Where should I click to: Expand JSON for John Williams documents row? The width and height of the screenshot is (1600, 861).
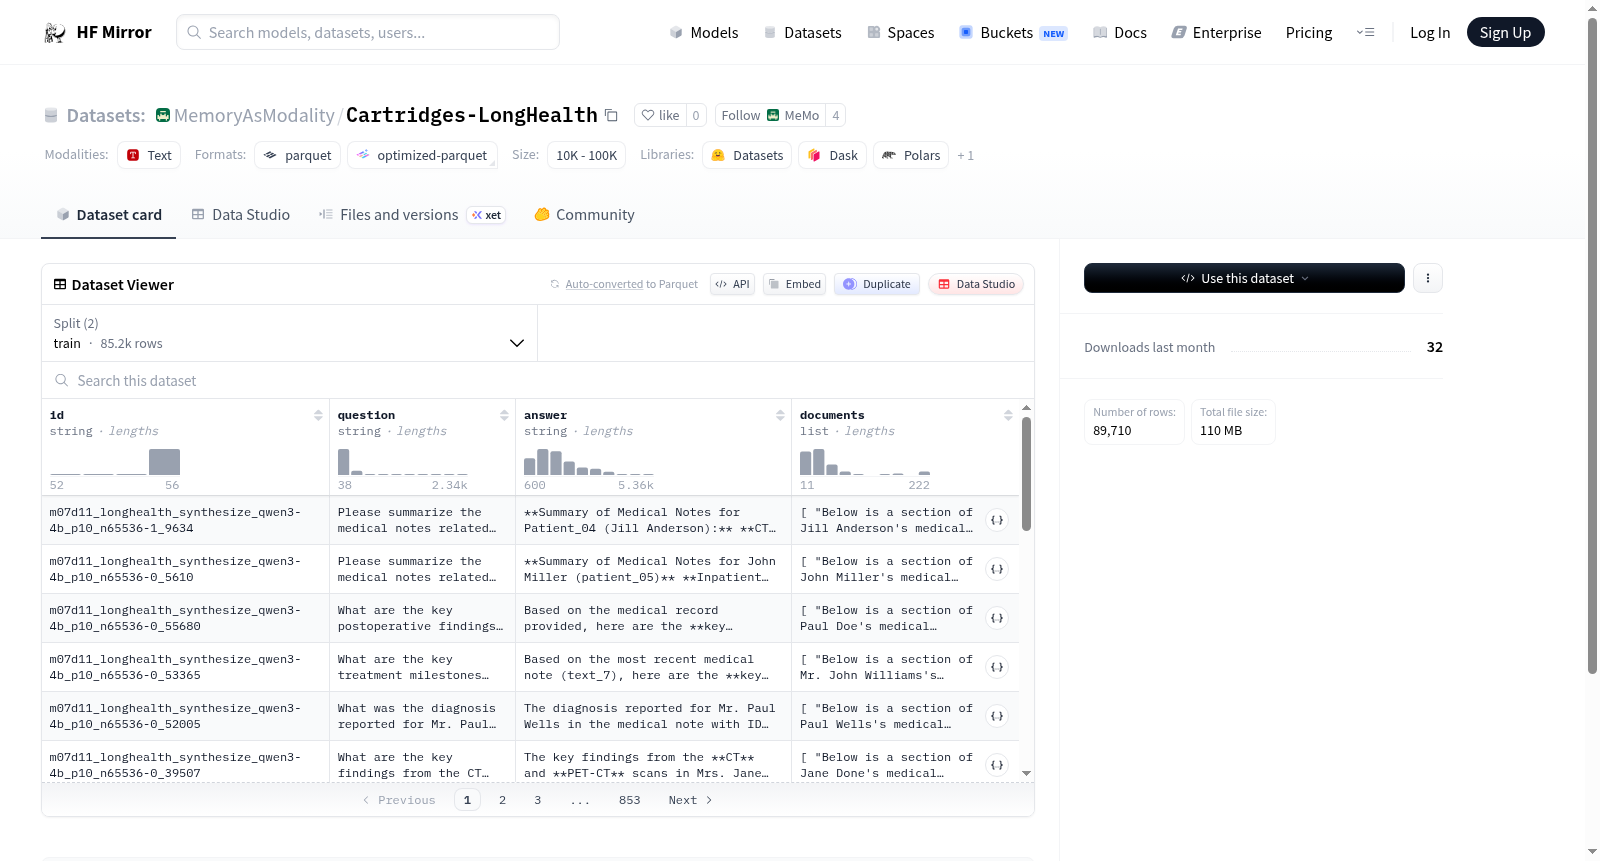tap(997, 667)
